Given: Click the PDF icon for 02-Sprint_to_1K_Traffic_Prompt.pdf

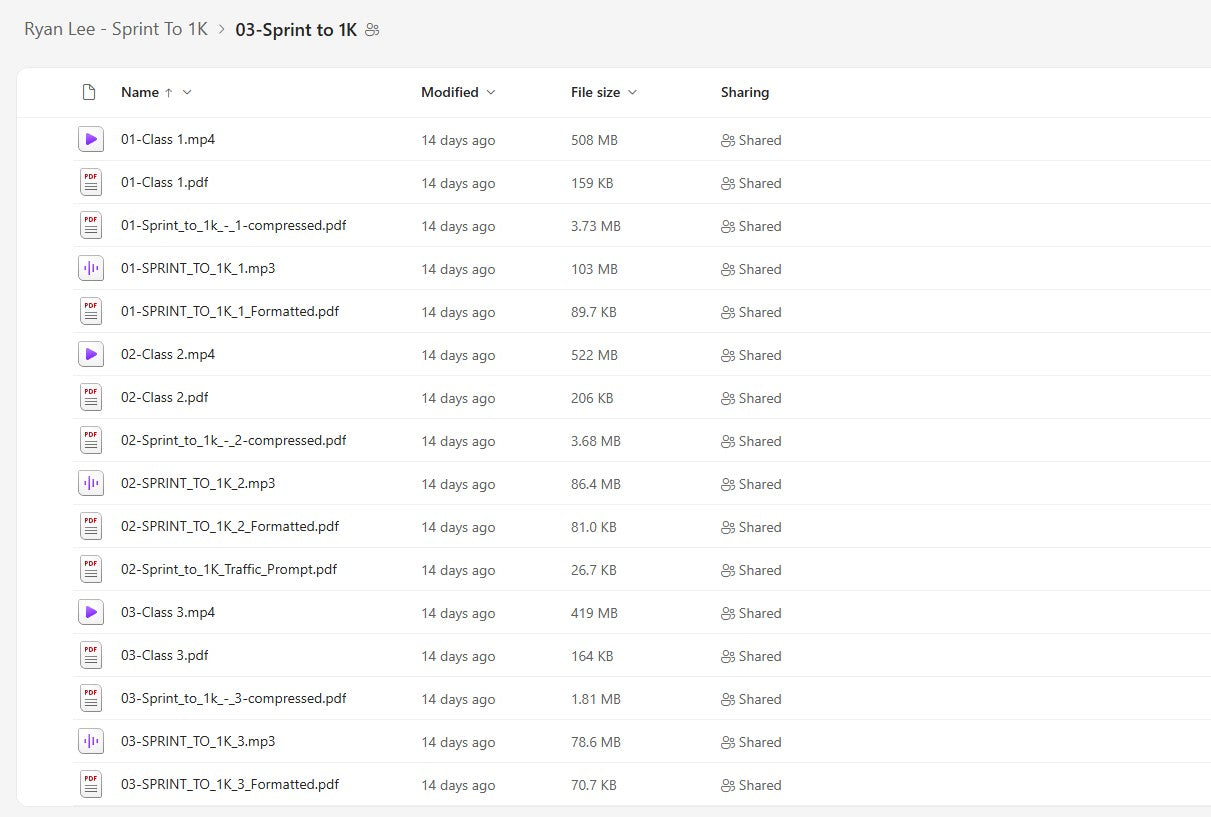Looking at the screenshot, I should 91,570.
